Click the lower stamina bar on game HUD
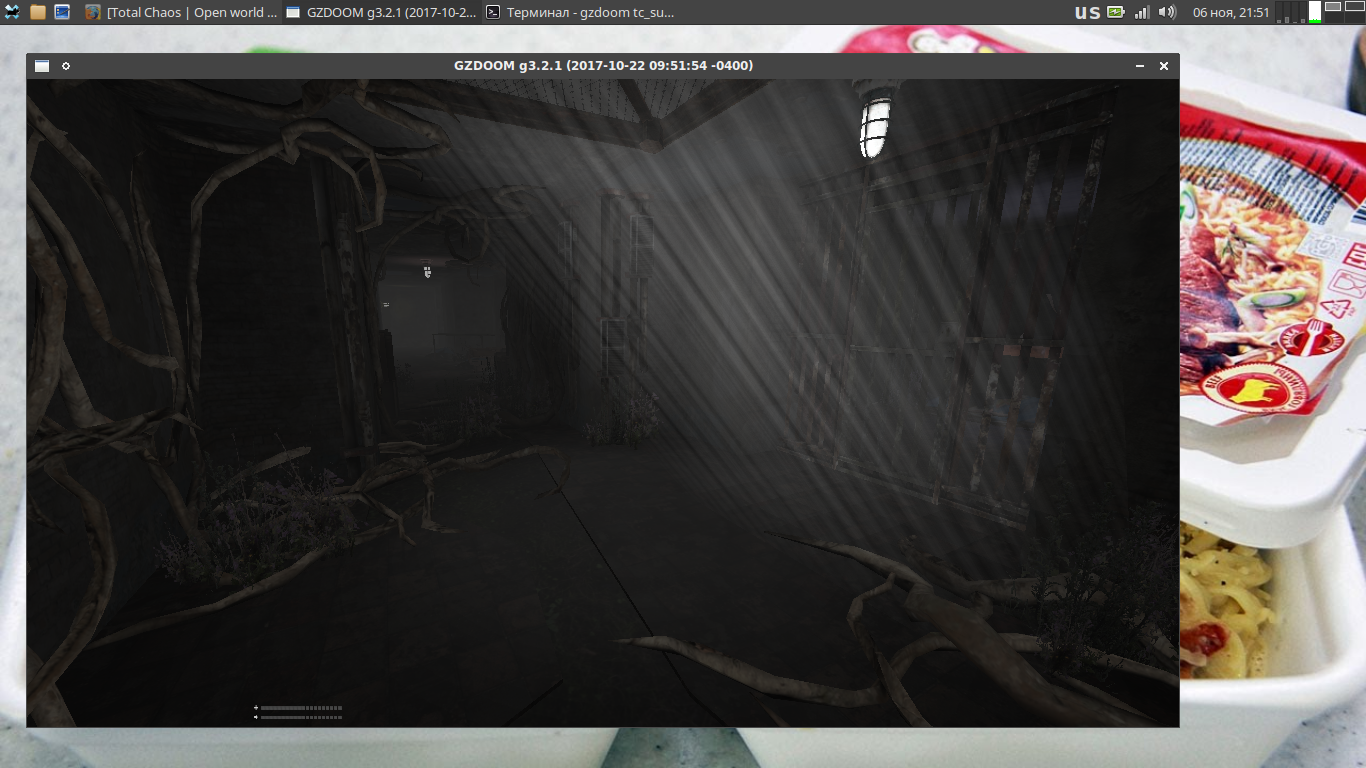Viewport: 1366px width, 768px height. coord(301,717)
